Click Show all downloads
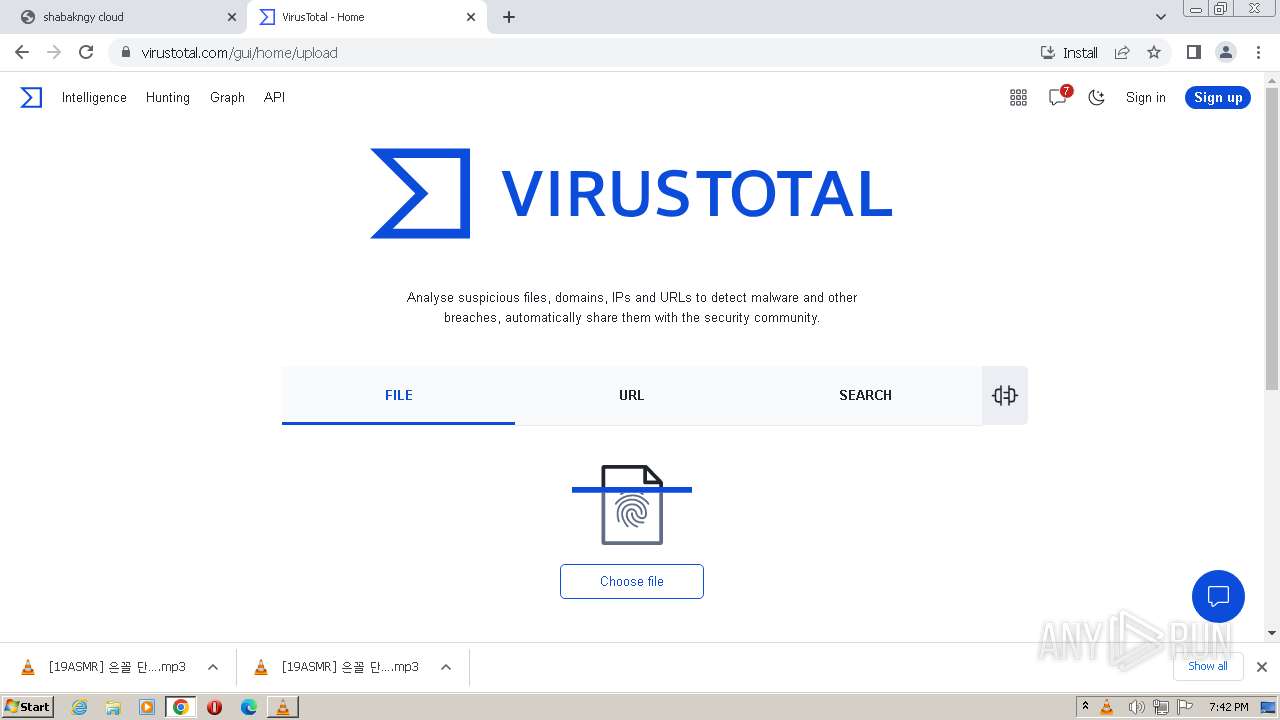This screenshot has width=1280, height=720. [x=1208, y=666]
